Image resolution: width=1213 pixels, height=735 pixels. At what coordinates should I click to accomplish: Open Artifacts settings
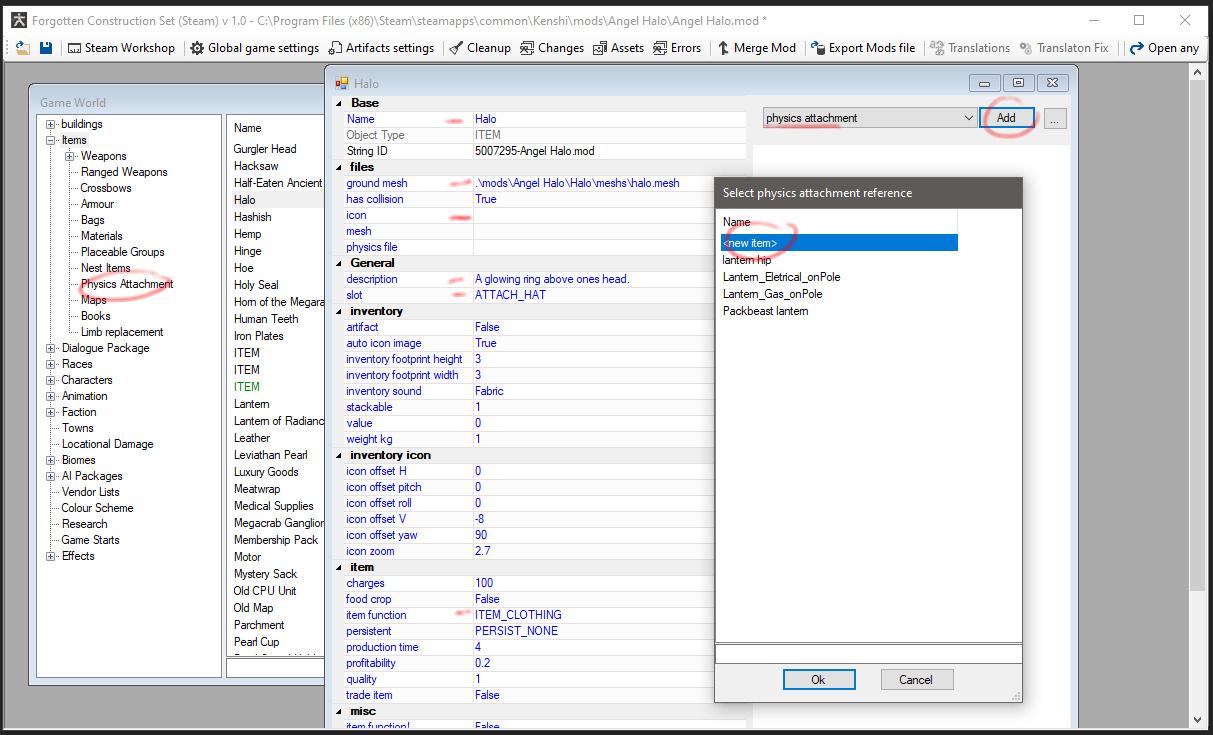click(x=381, y=48)
